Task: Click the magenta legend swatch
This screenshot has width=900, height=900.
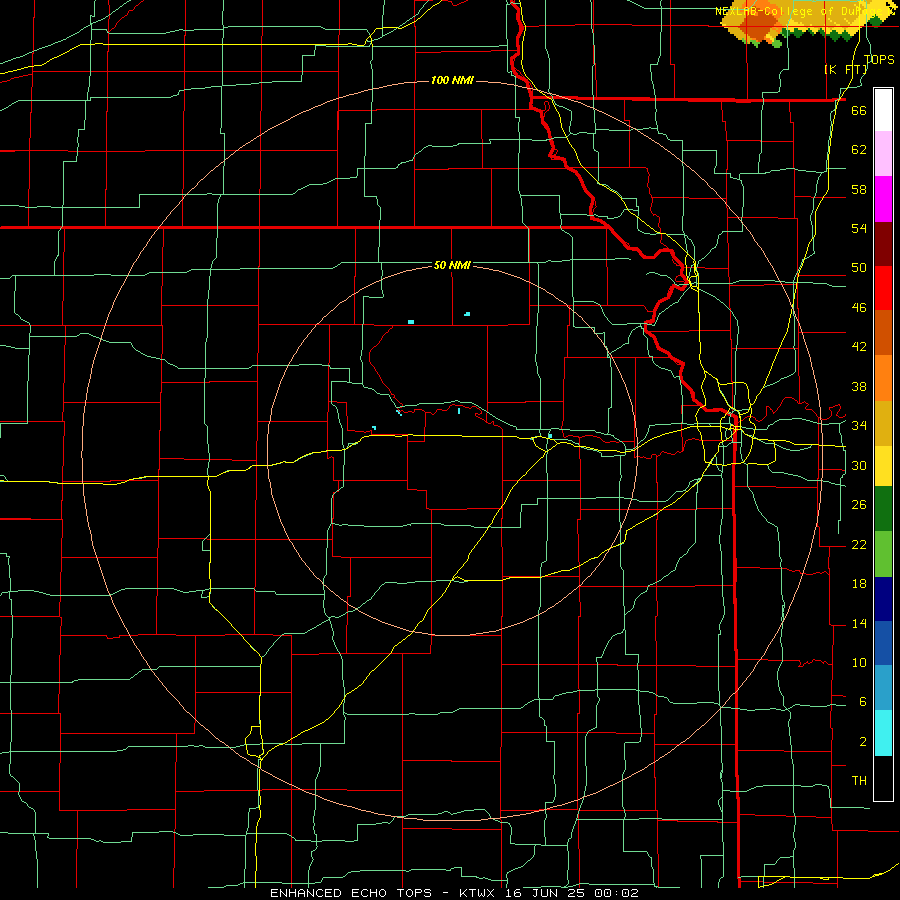Action: tap(883, 199)
